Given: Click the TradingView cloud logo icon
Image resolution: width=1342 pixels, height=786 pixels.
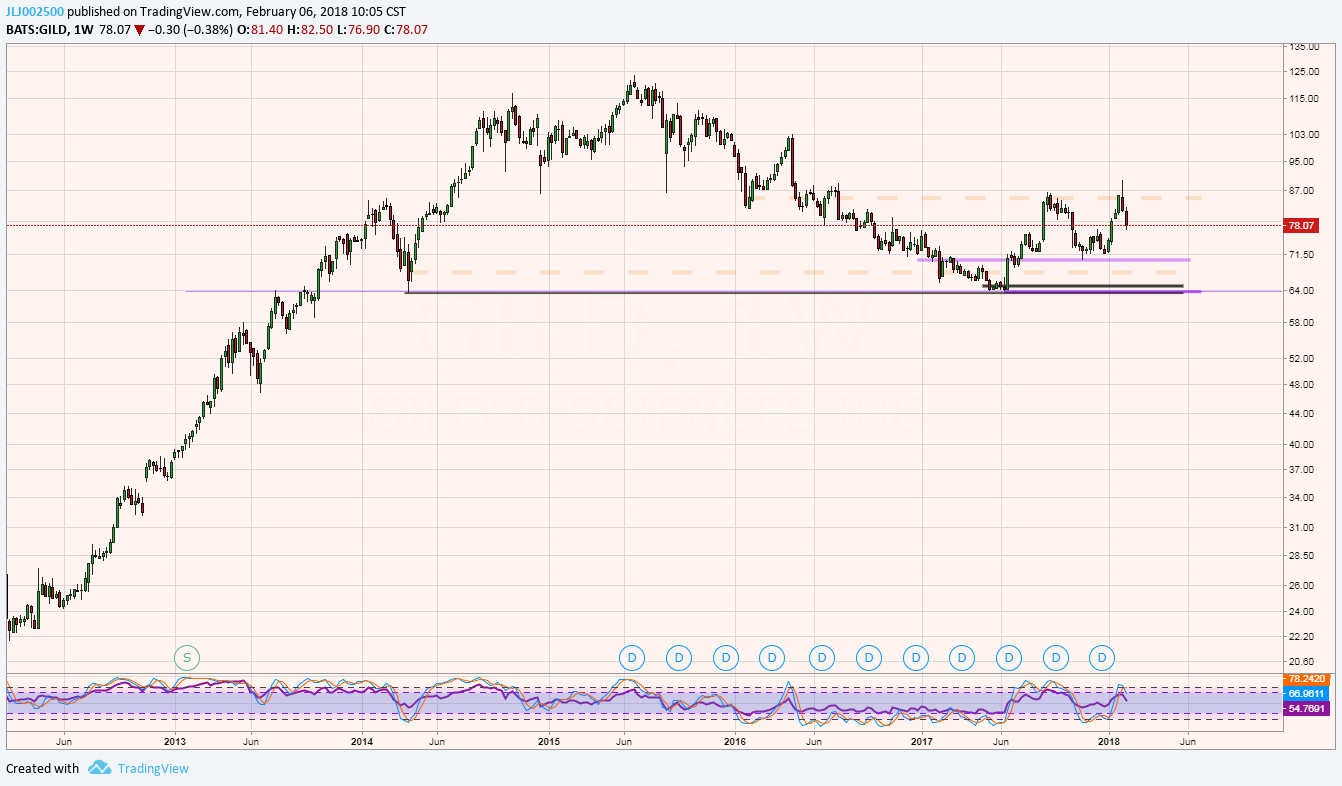Looking at the screenshot, I should coord(99,768).
